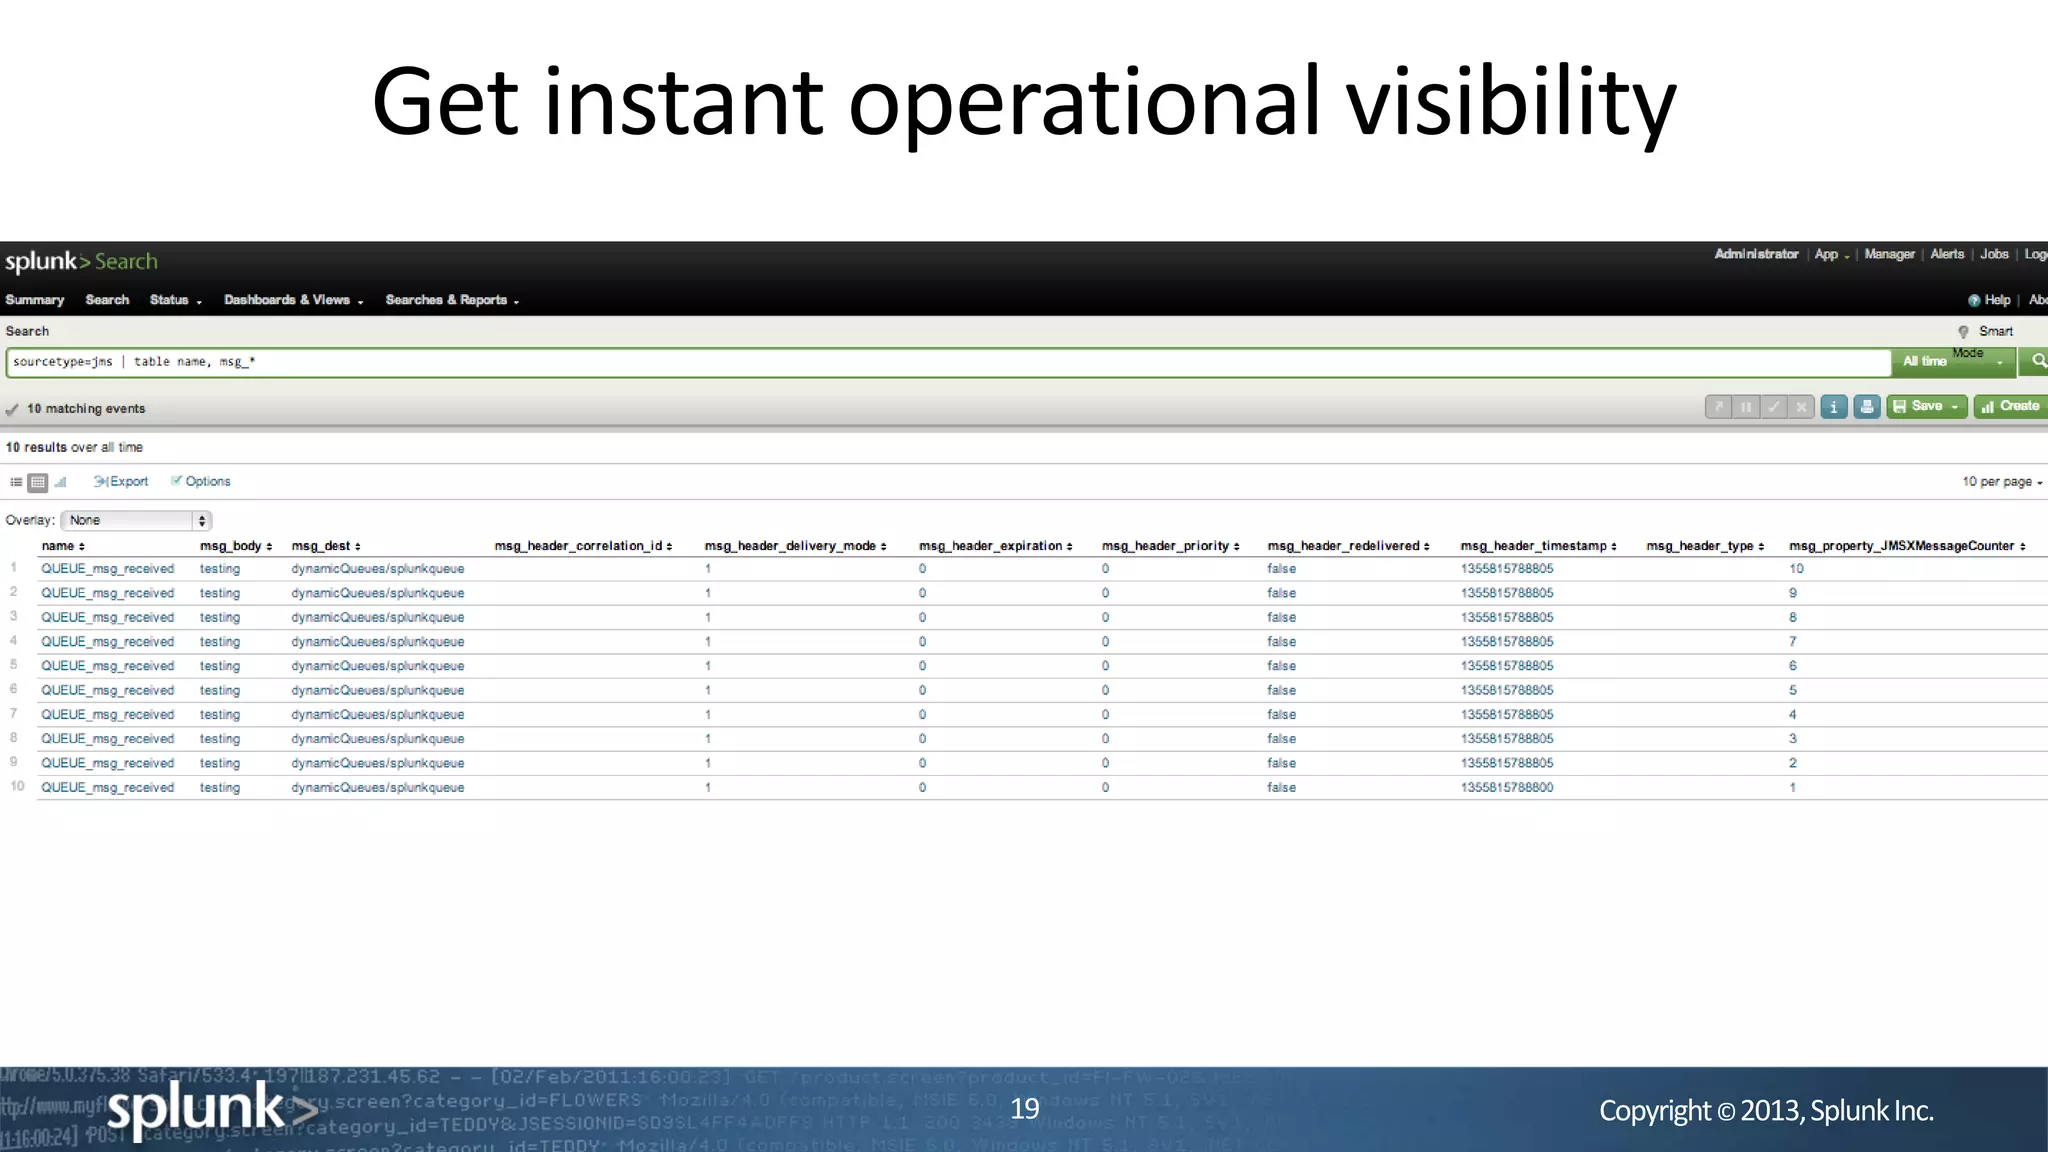The height and width of the screenshot is (1152, 2048).
Task: Click QUEUE_msg_received in row 1
Action: click(x=108, y=569)
